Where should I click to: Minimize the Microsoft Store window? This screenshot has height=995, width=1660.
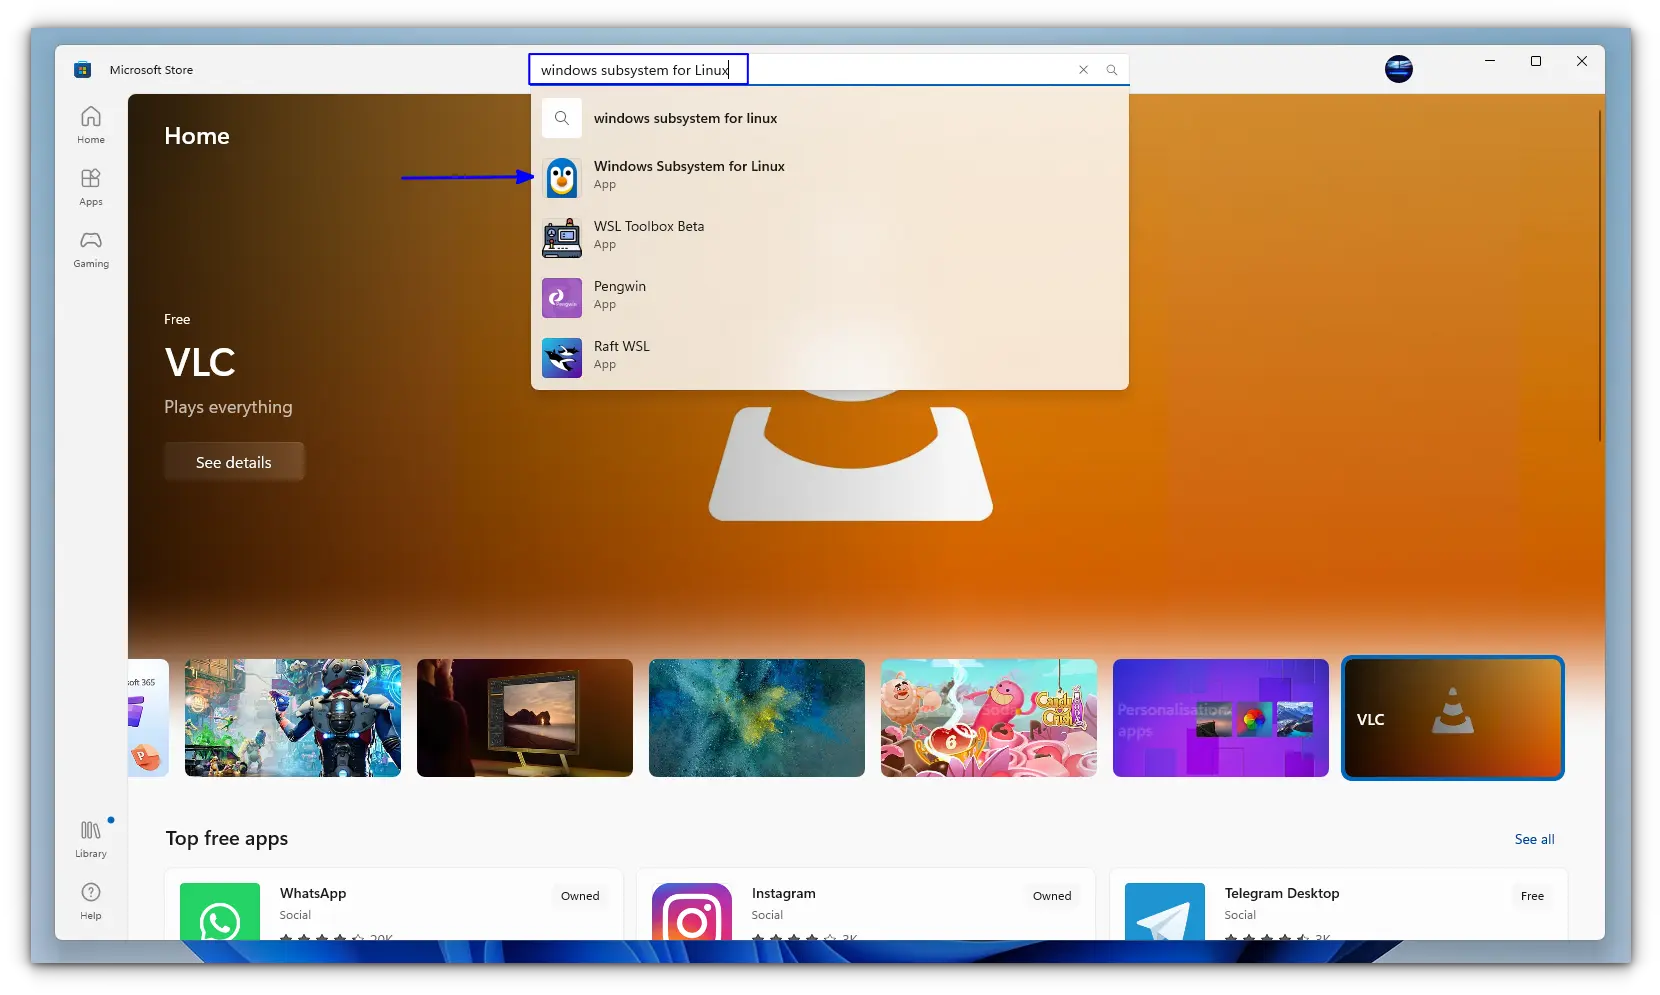pyautogui.click(x=1490, y=61)
